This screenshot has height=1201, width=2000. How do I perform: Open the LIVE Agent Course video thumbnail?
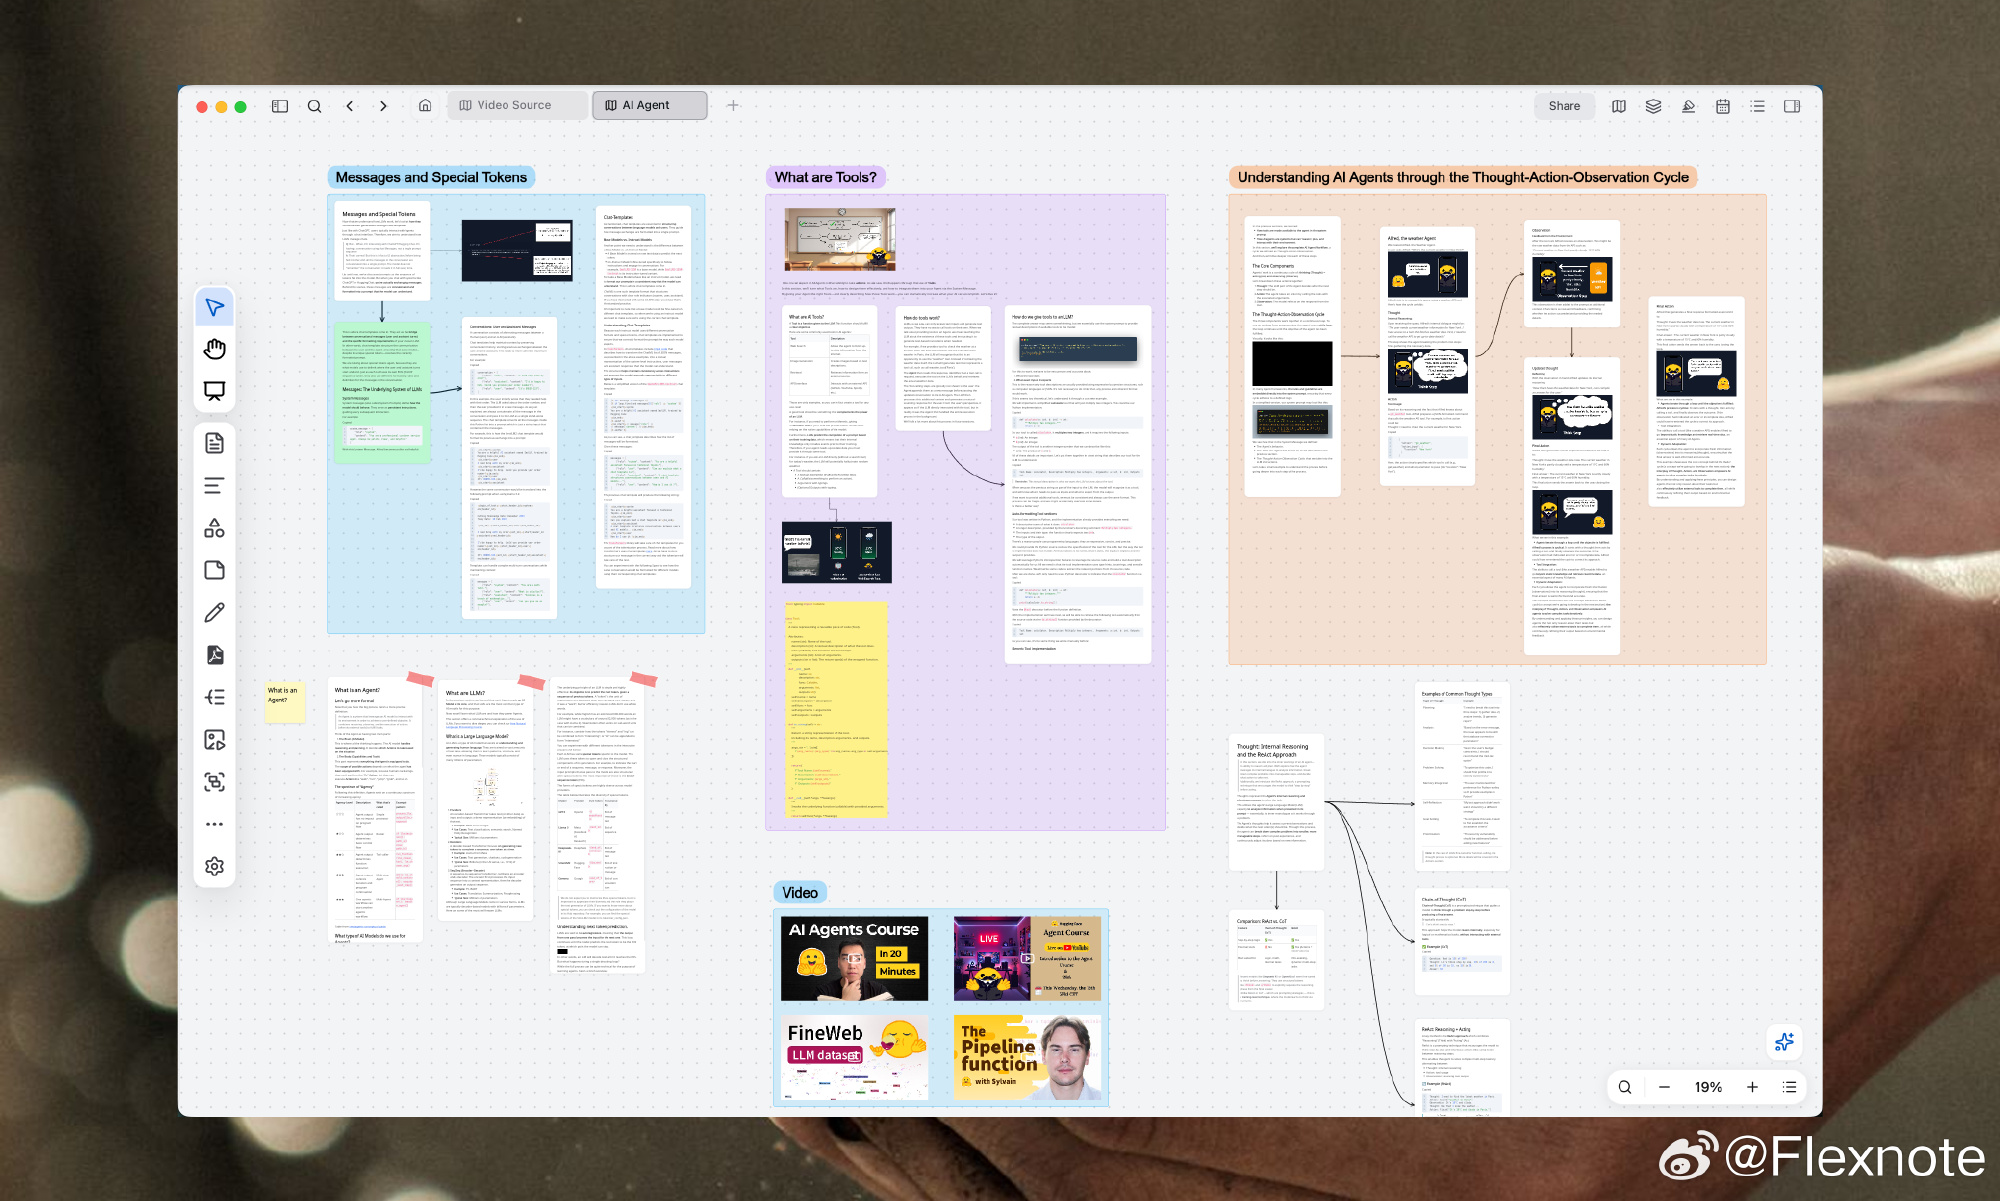coord(1027,959)
